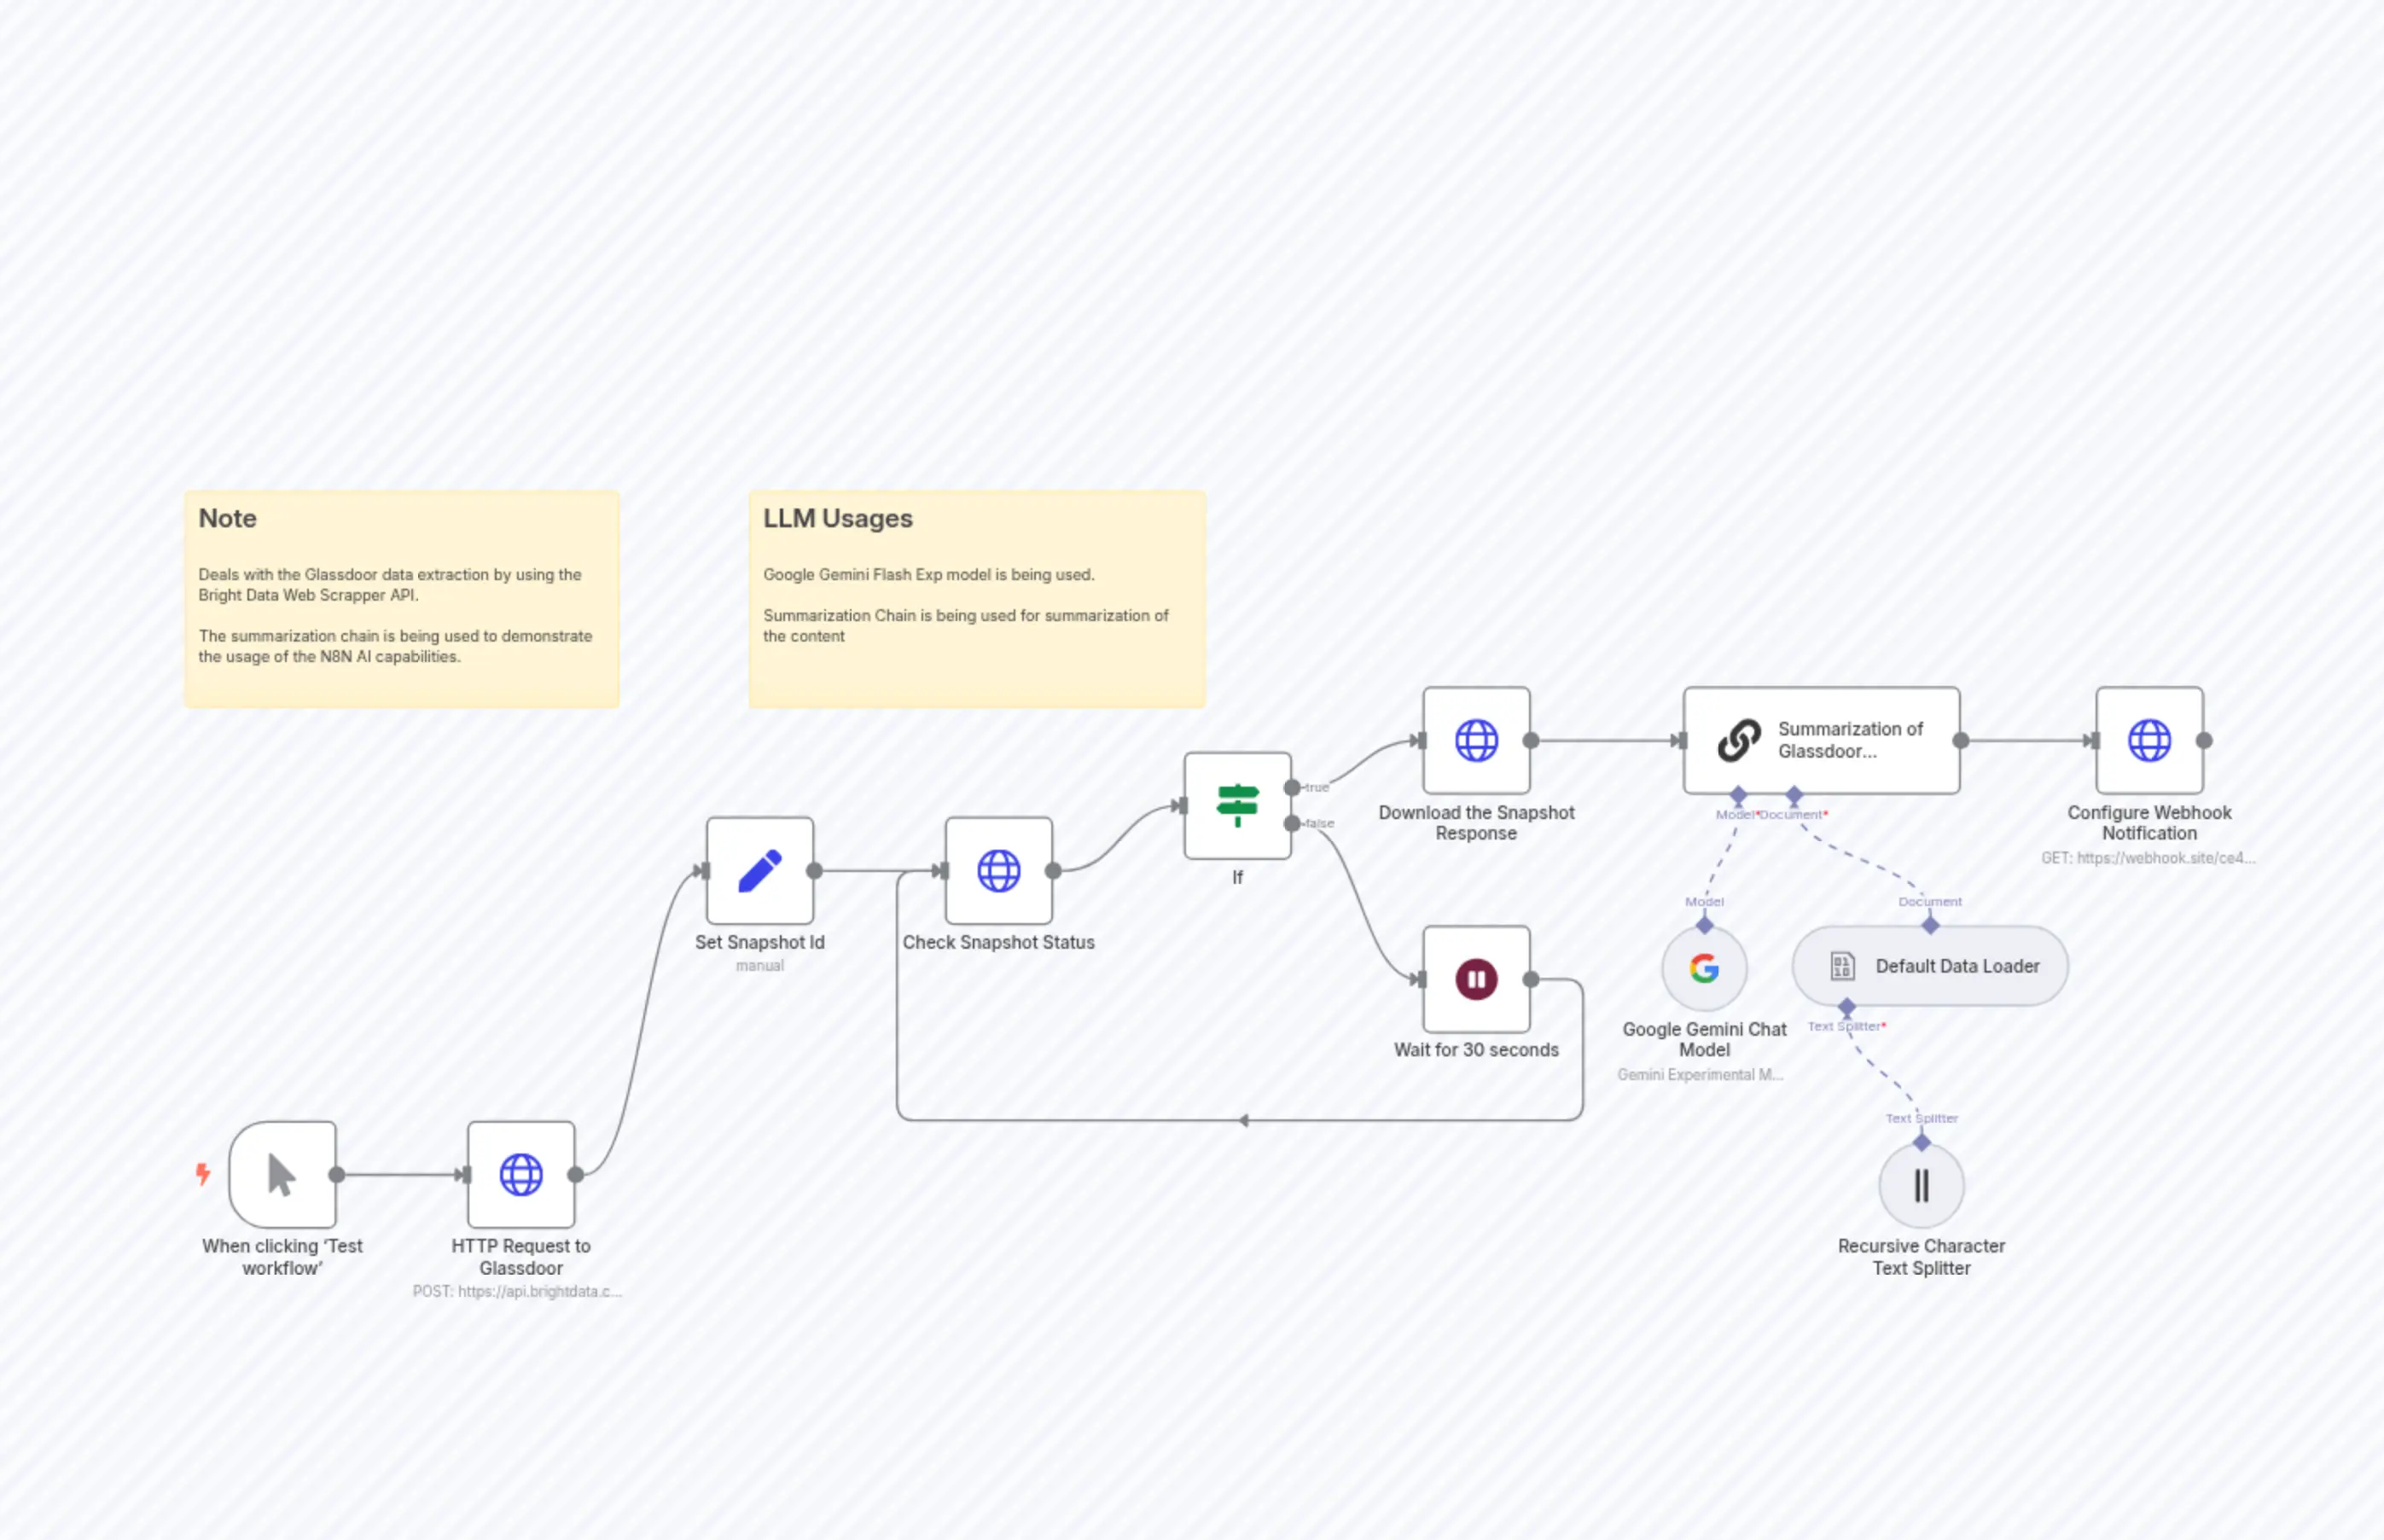Select the cursor icon on 'When clicking Test workflow'
The image size is (2384, 1540).
click(281, 1175)
